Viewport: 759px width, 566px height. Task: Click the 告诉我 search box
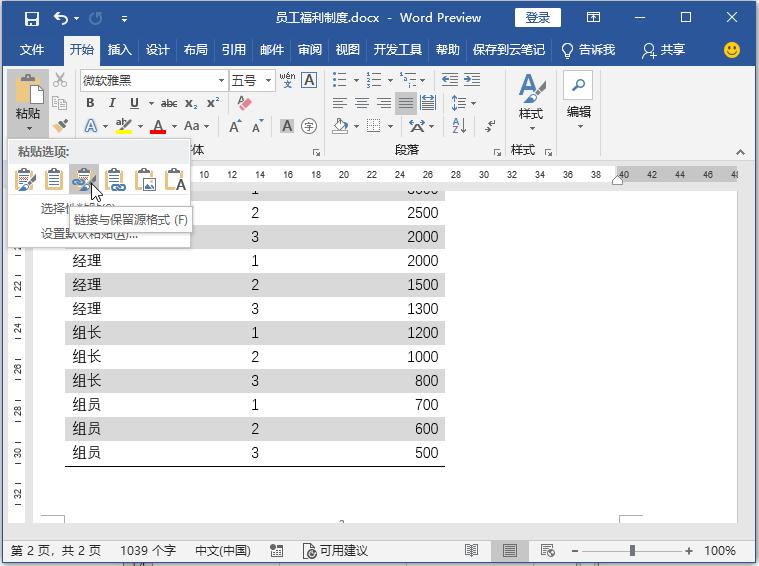[x=588, y=49]
